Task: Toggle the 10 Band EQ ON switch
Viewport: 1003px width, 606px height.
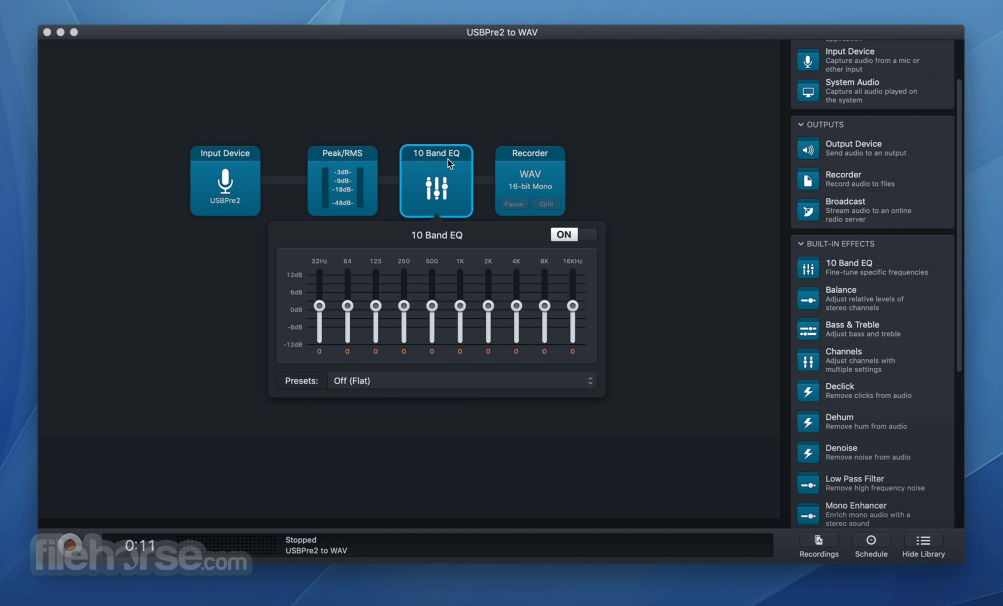Action: (x=573, y=234)
